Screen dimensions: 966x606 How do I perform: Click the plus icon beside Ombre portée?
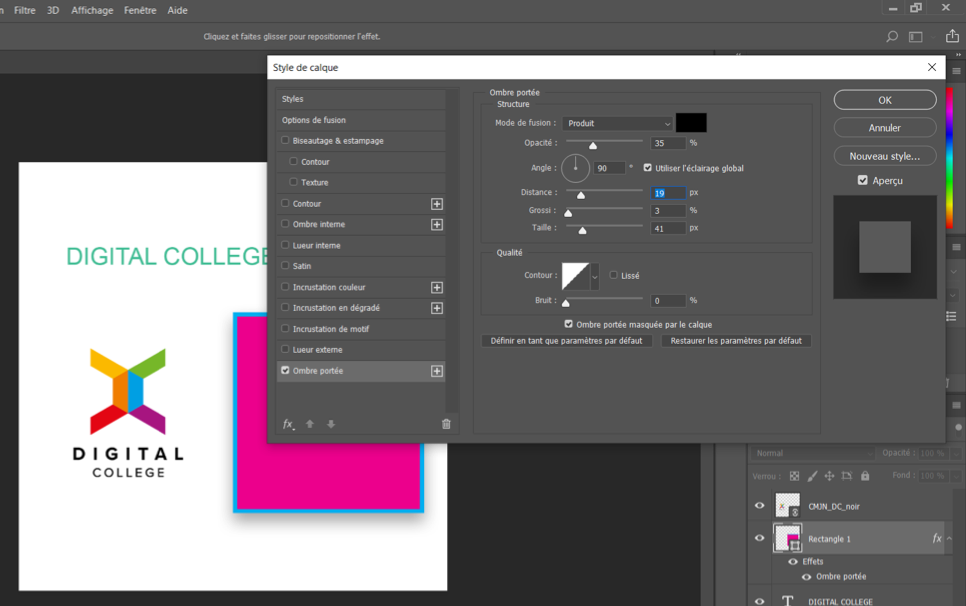(437, 371)
